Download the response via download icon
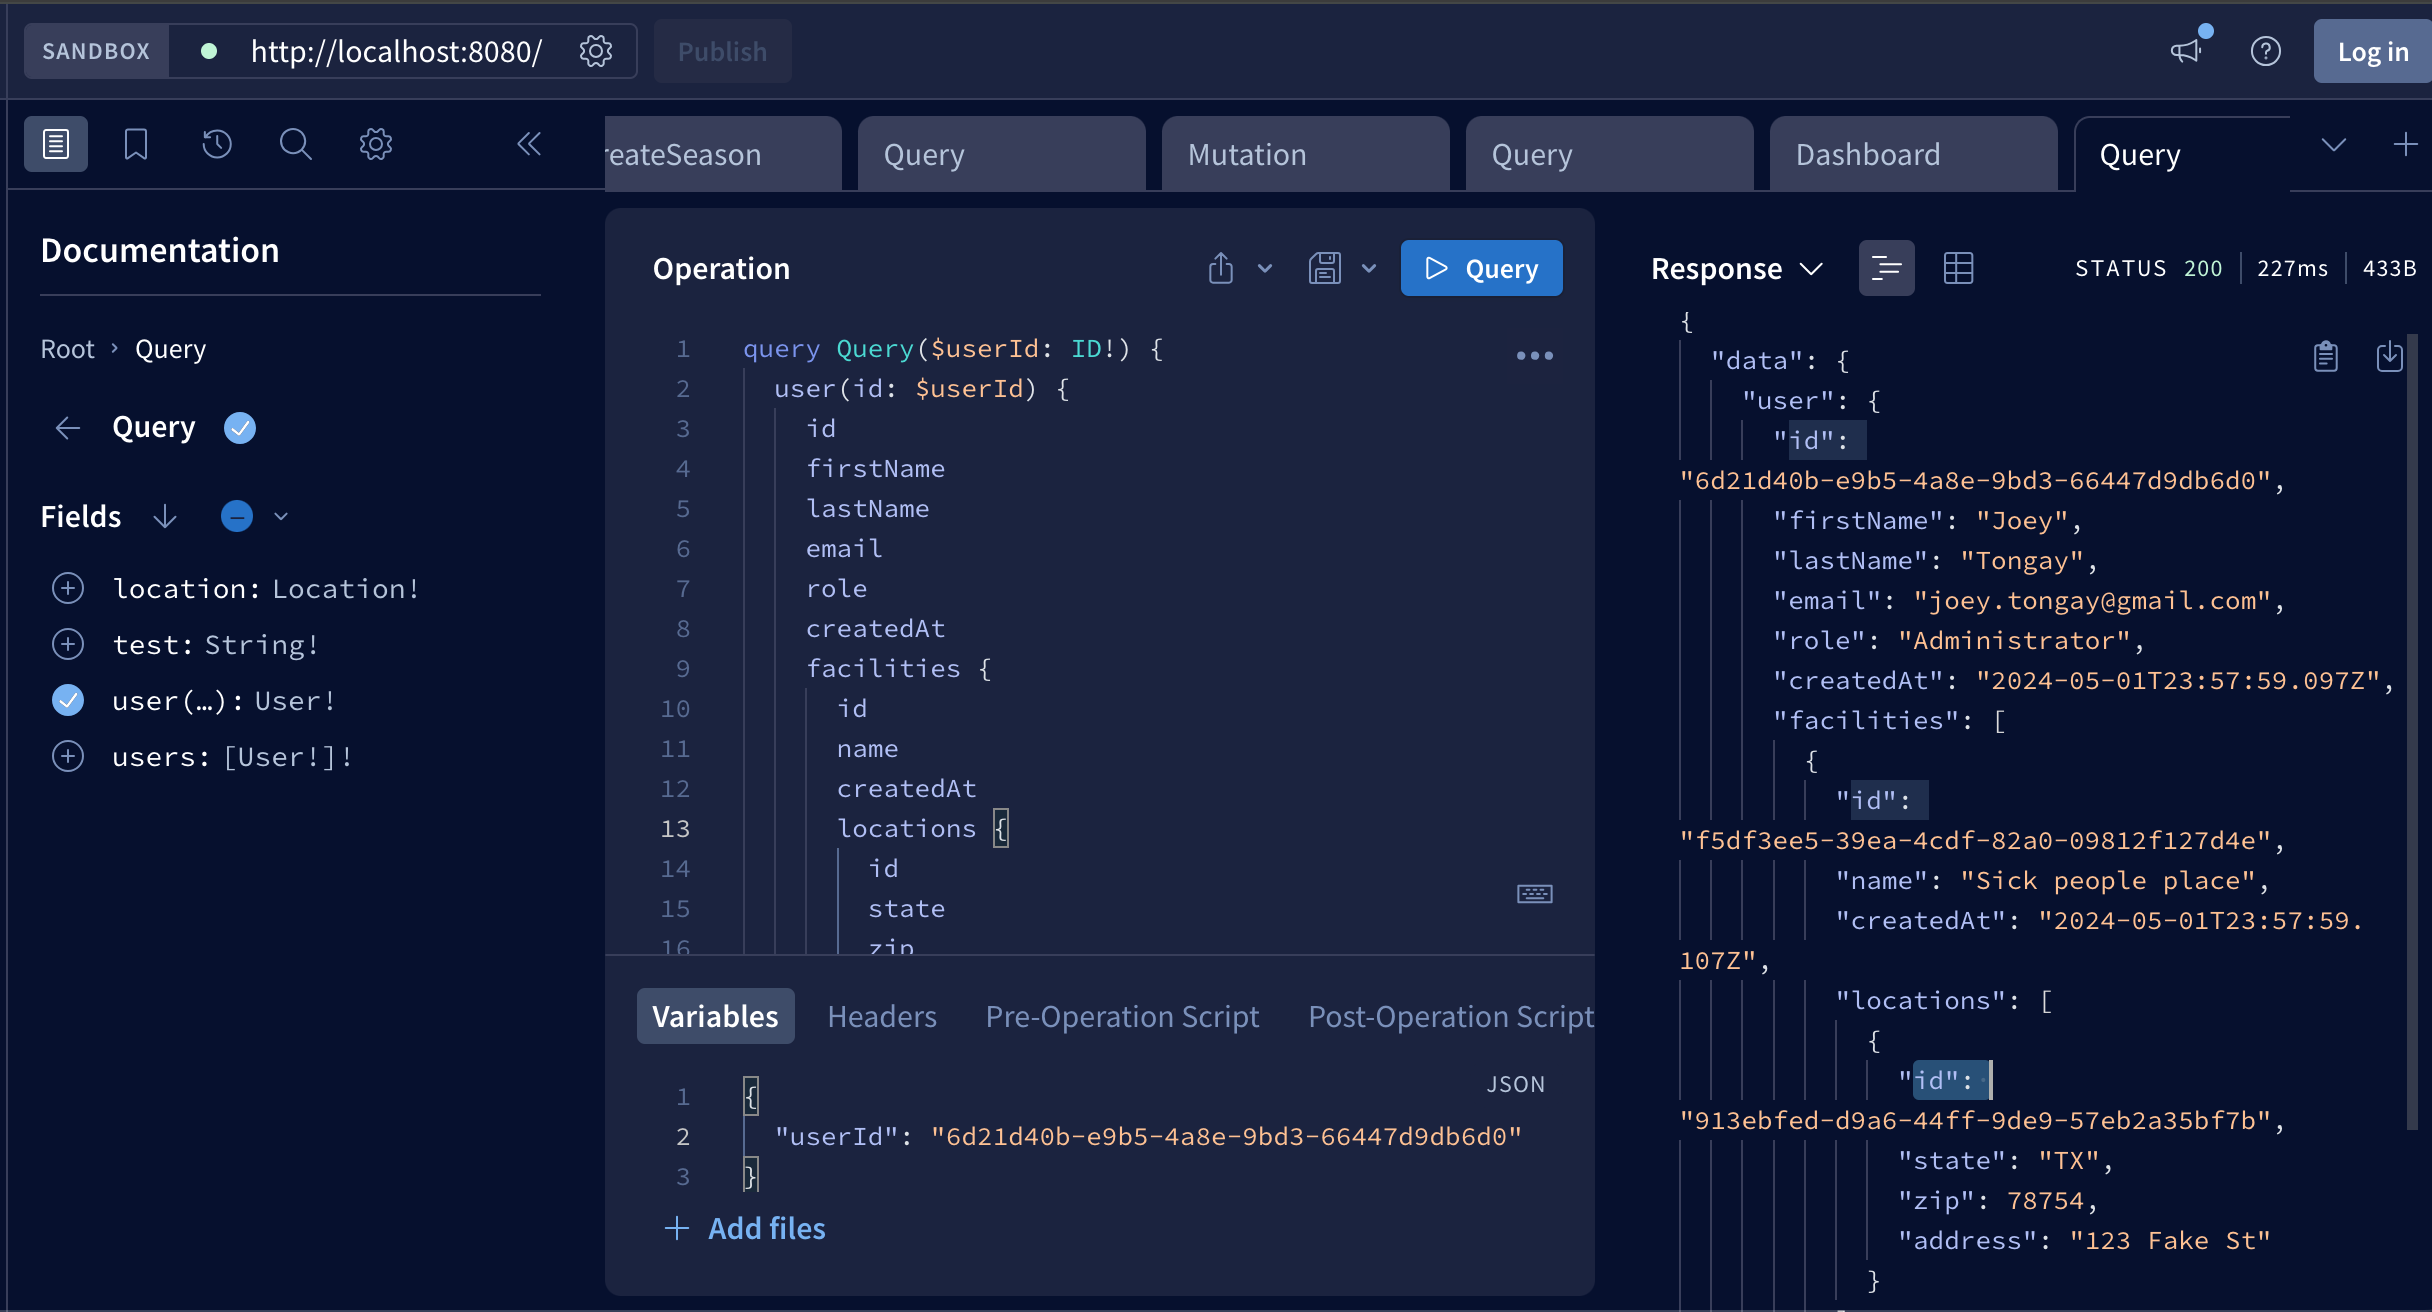This screenshot has width=2432, height=1312. [2389, 356]
